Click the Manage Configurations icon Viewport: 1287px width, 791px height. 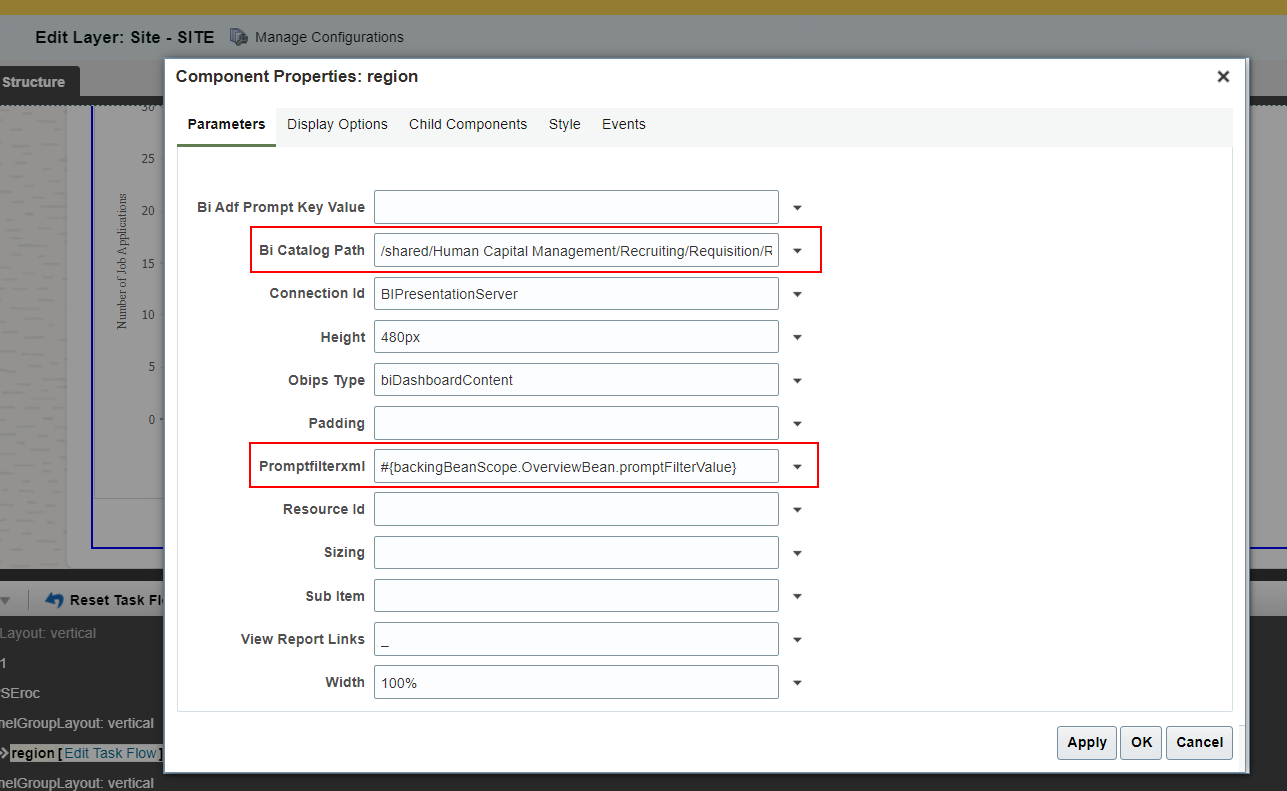(238, 36)
